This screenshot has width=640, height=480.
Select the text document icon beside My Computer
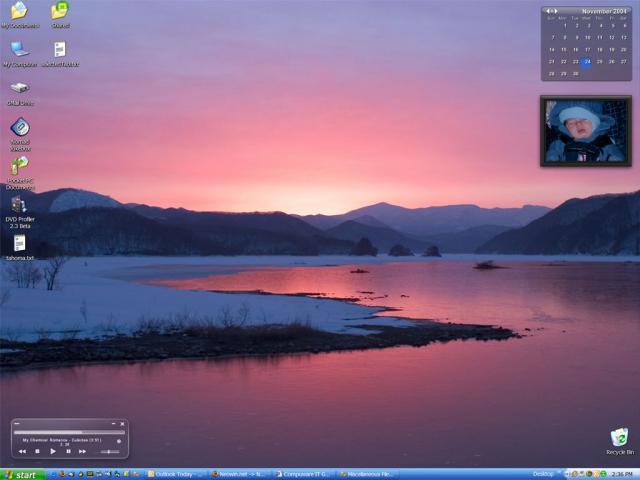pyautogui.click(x=60, y=53)
